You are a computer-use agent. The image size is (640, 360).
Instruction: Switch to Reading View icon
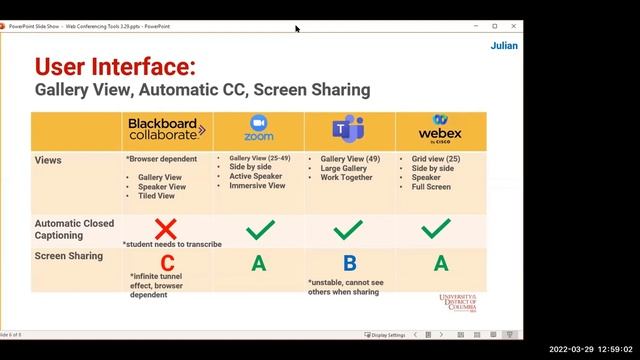pyautogui.click(x=493, y=335)
